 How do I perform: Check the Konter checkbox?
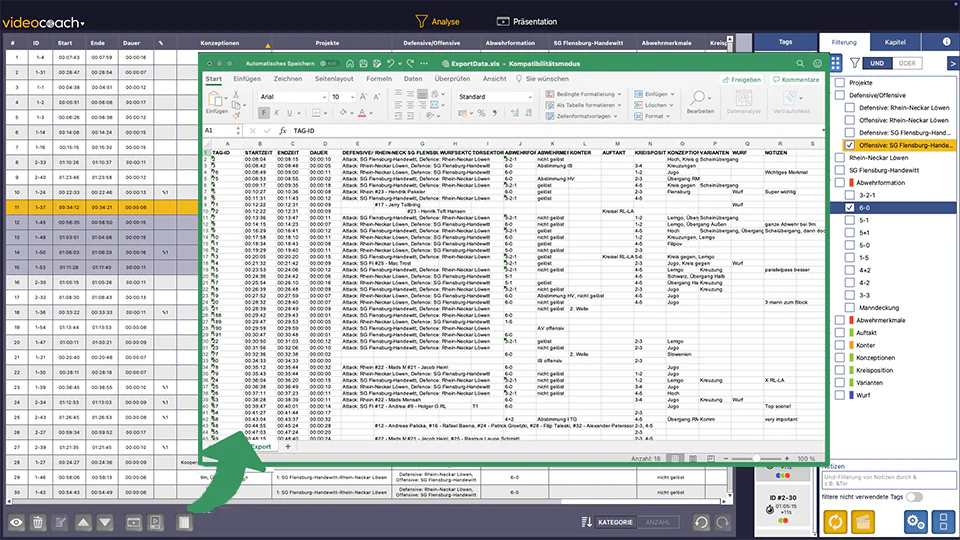tap(840, 345)
